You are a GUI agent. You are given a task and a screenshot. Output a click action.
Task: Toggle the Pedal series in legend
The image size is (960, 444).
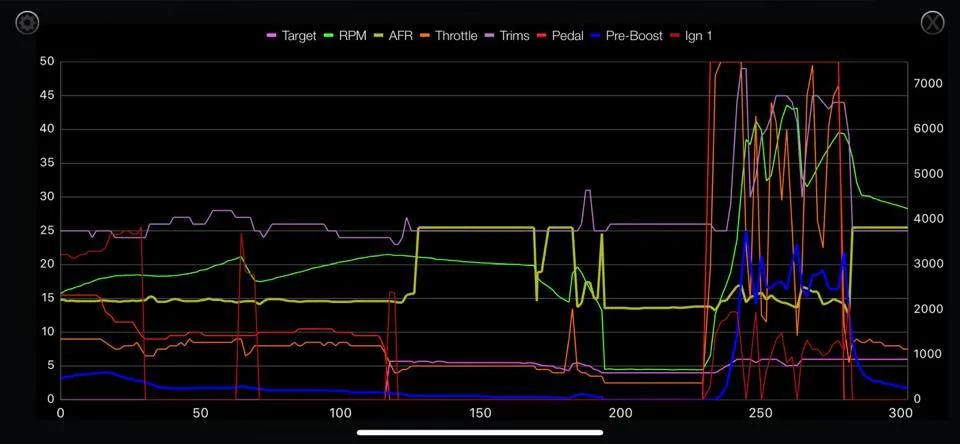(x=560, y=36)
